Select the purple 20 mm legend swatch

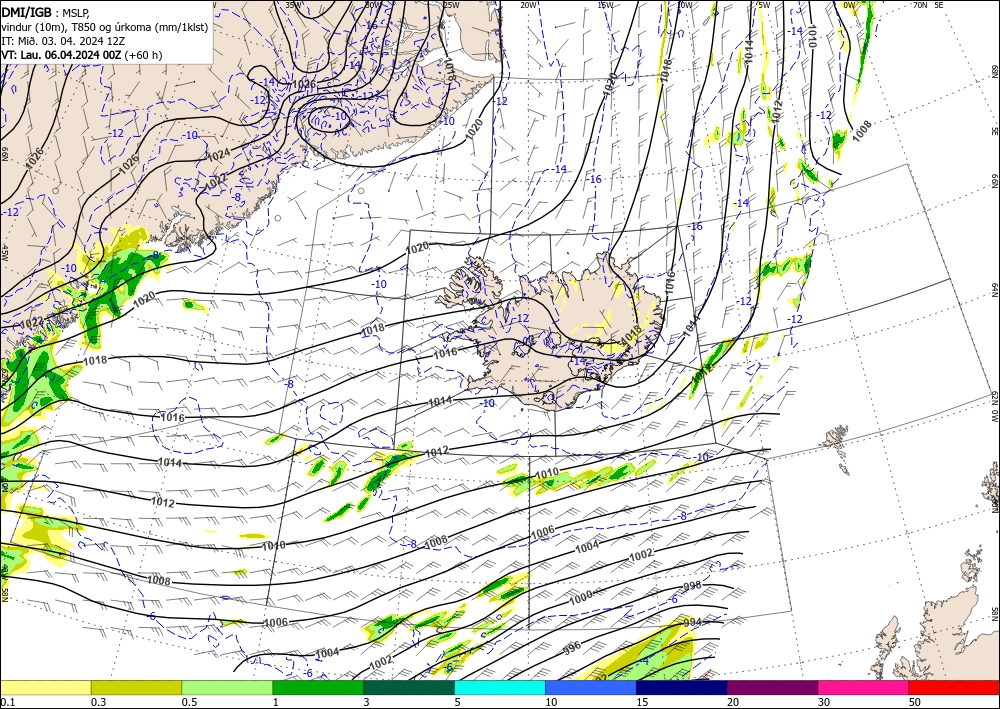click(x=772, y=687)
